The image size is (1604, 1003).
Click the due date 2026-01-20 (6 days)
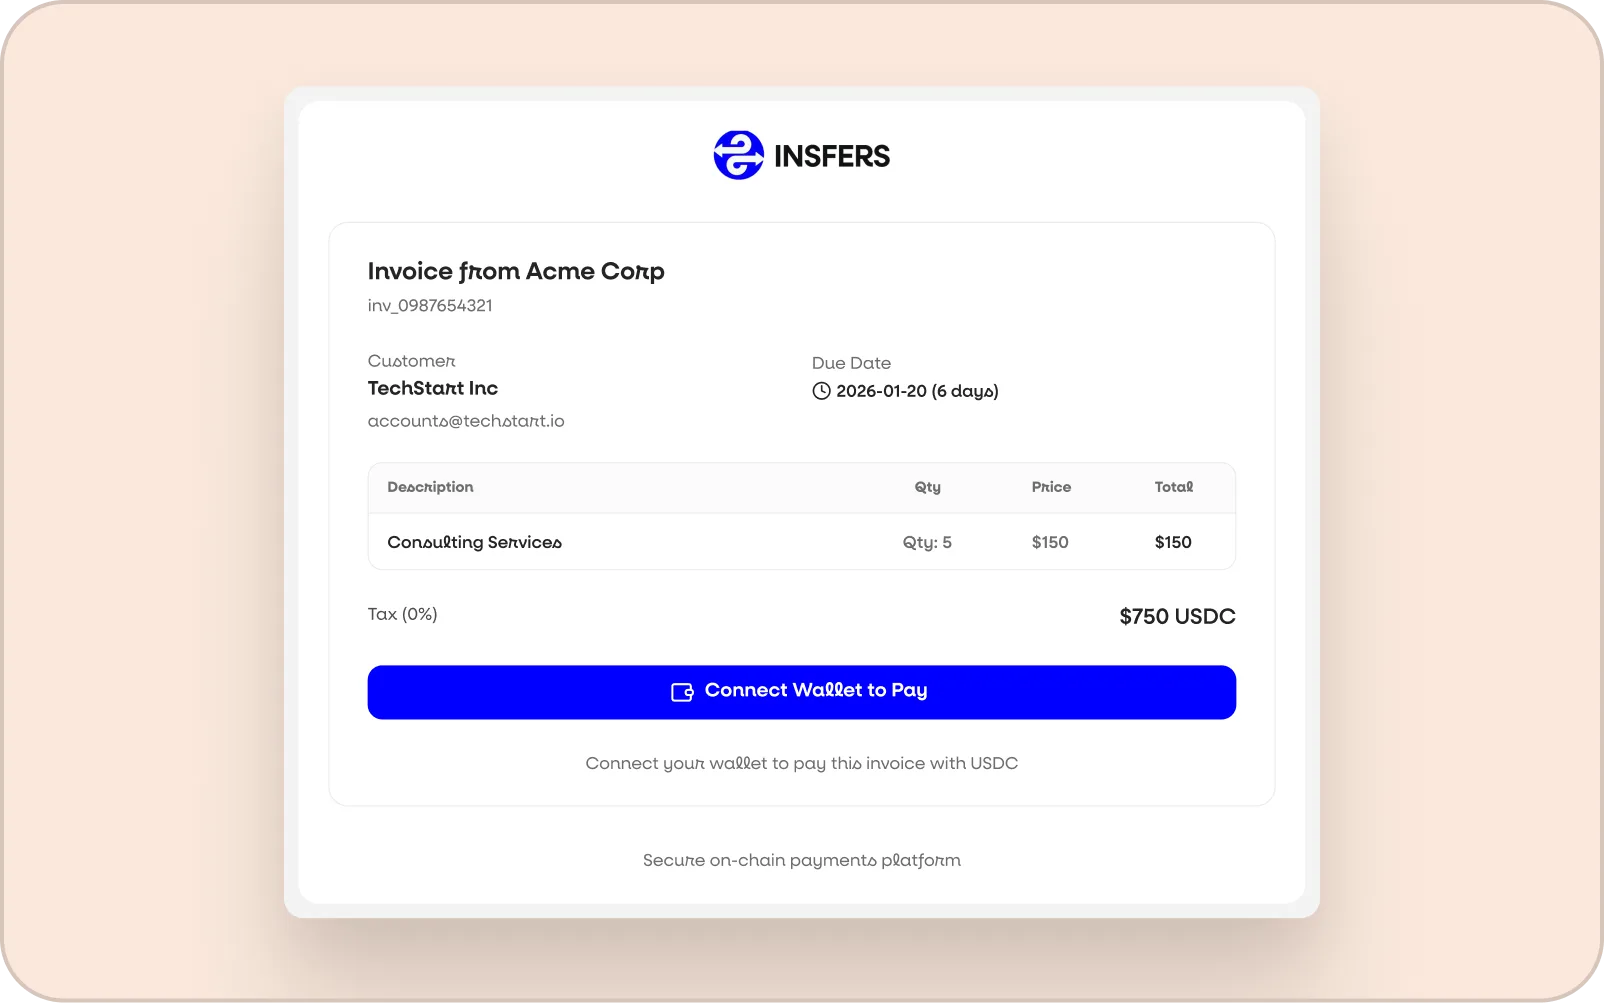pos(917,391)
